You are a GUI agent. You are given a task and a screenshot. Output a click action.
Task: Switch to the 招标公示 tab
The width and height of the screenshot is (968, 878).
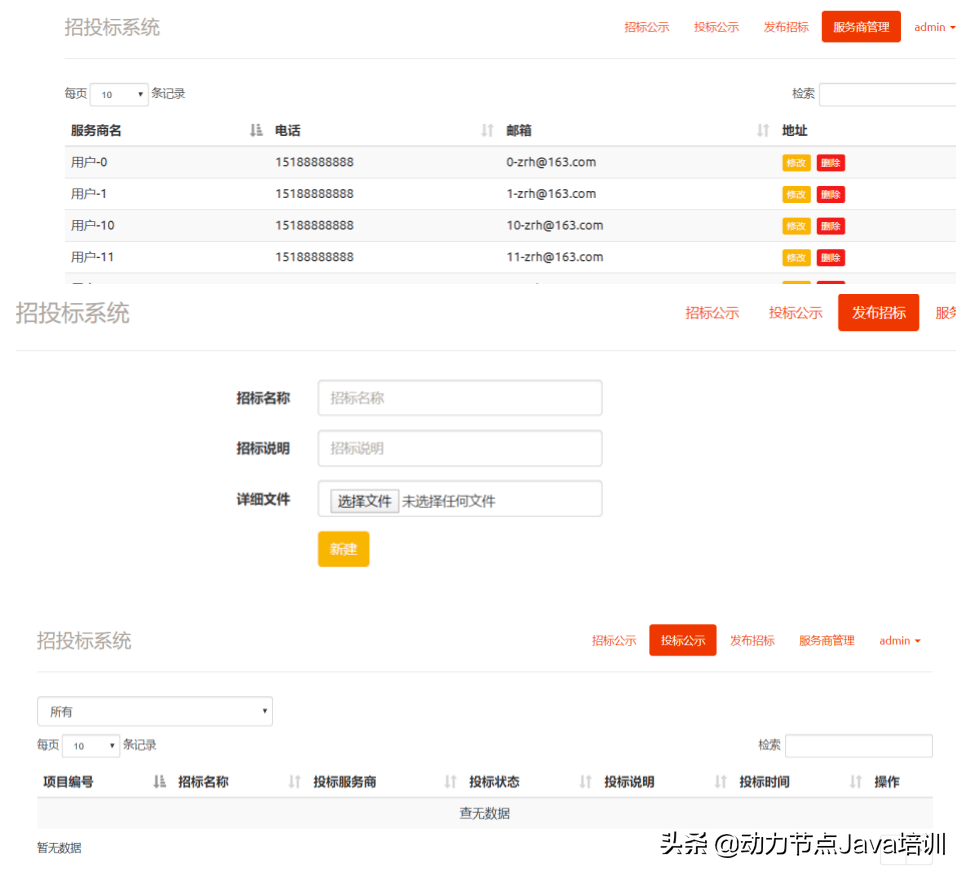click(x=647, y=27)
